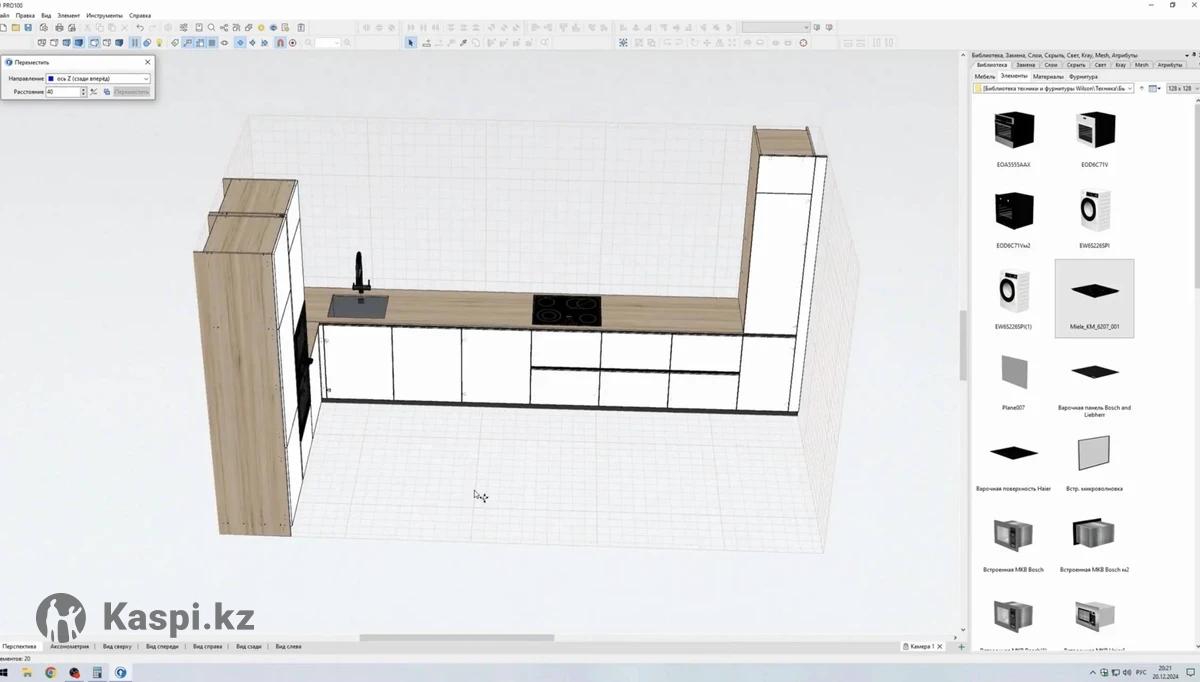The width and height of the screenshot is (1200, 682).
Task: Select the EW6S226SPI washing machine thumbnail
Action: coord(1094,212)
